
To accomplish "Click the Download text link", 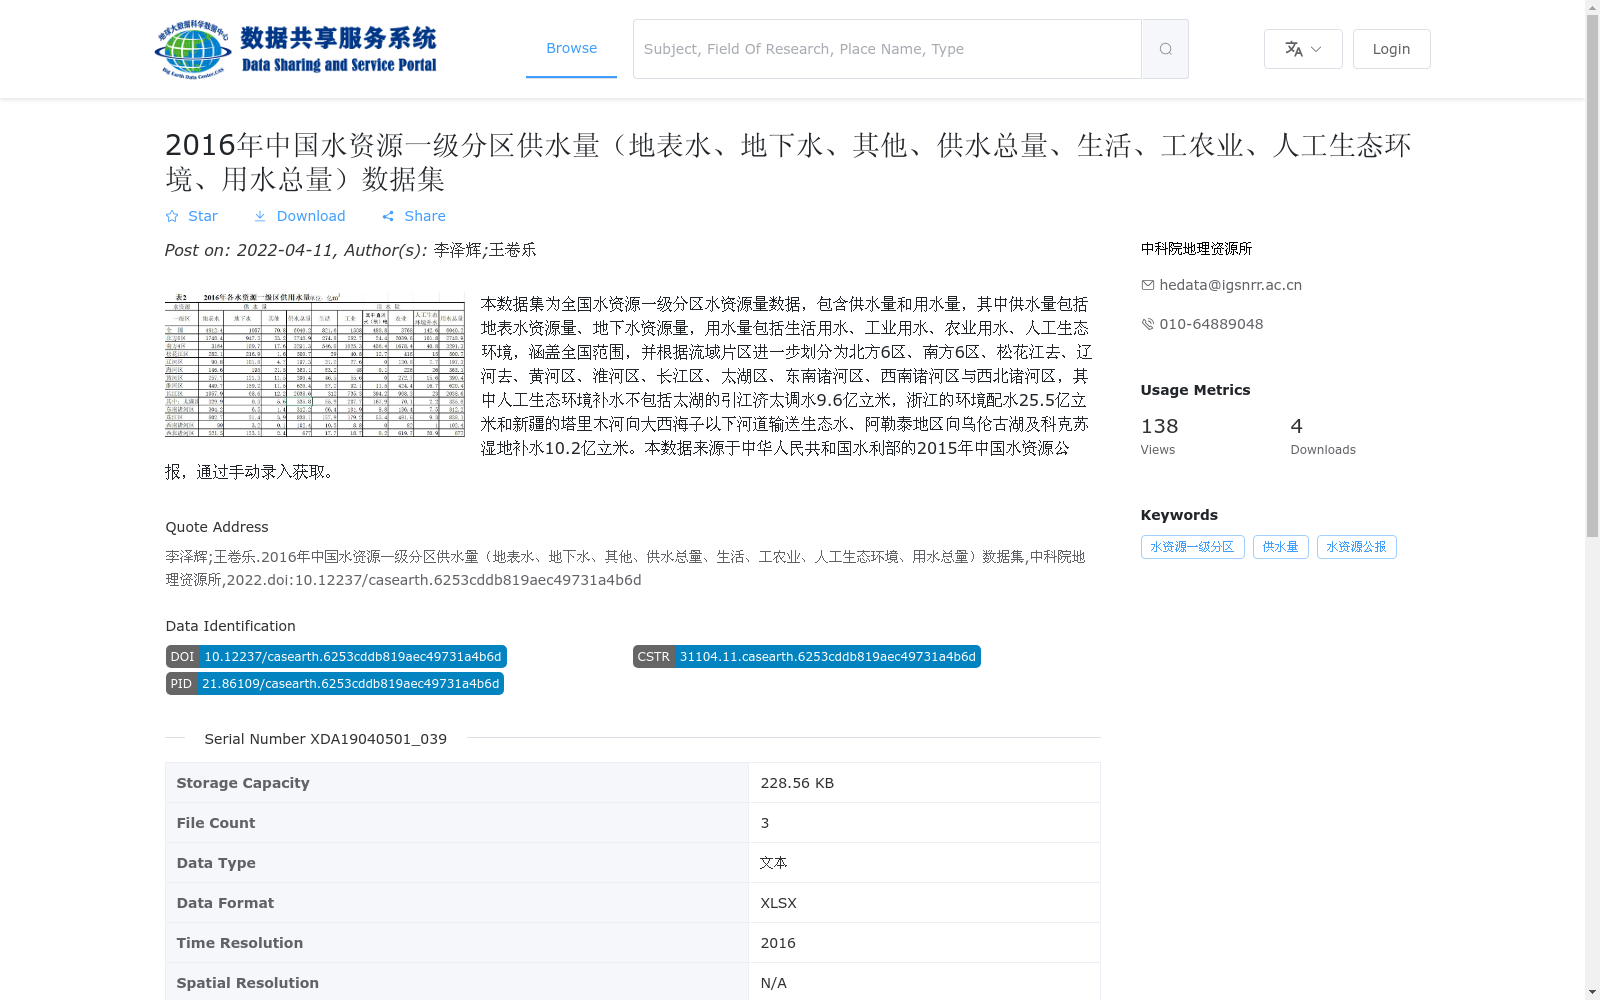I will coord(311,216).
